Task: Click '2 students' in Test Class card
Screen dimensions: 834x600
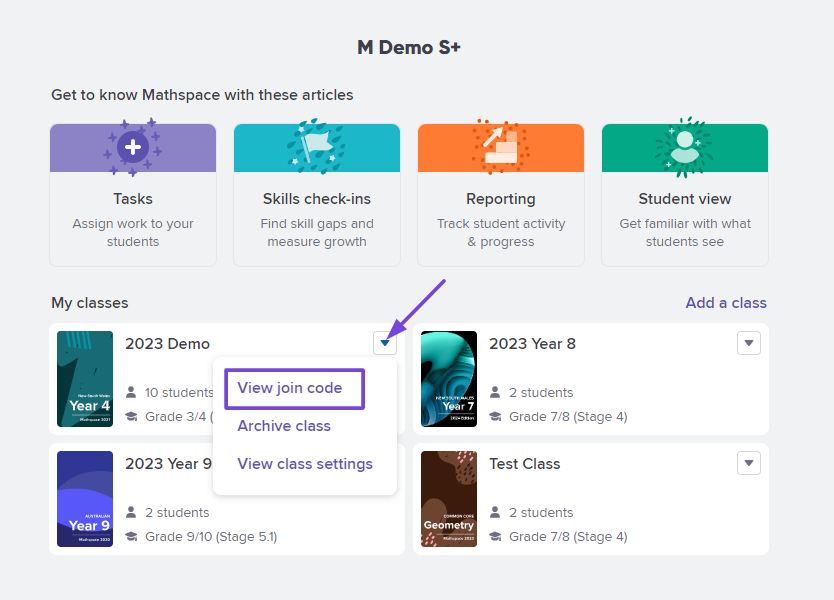Action: pyautogui.click(x=541, y=512)
